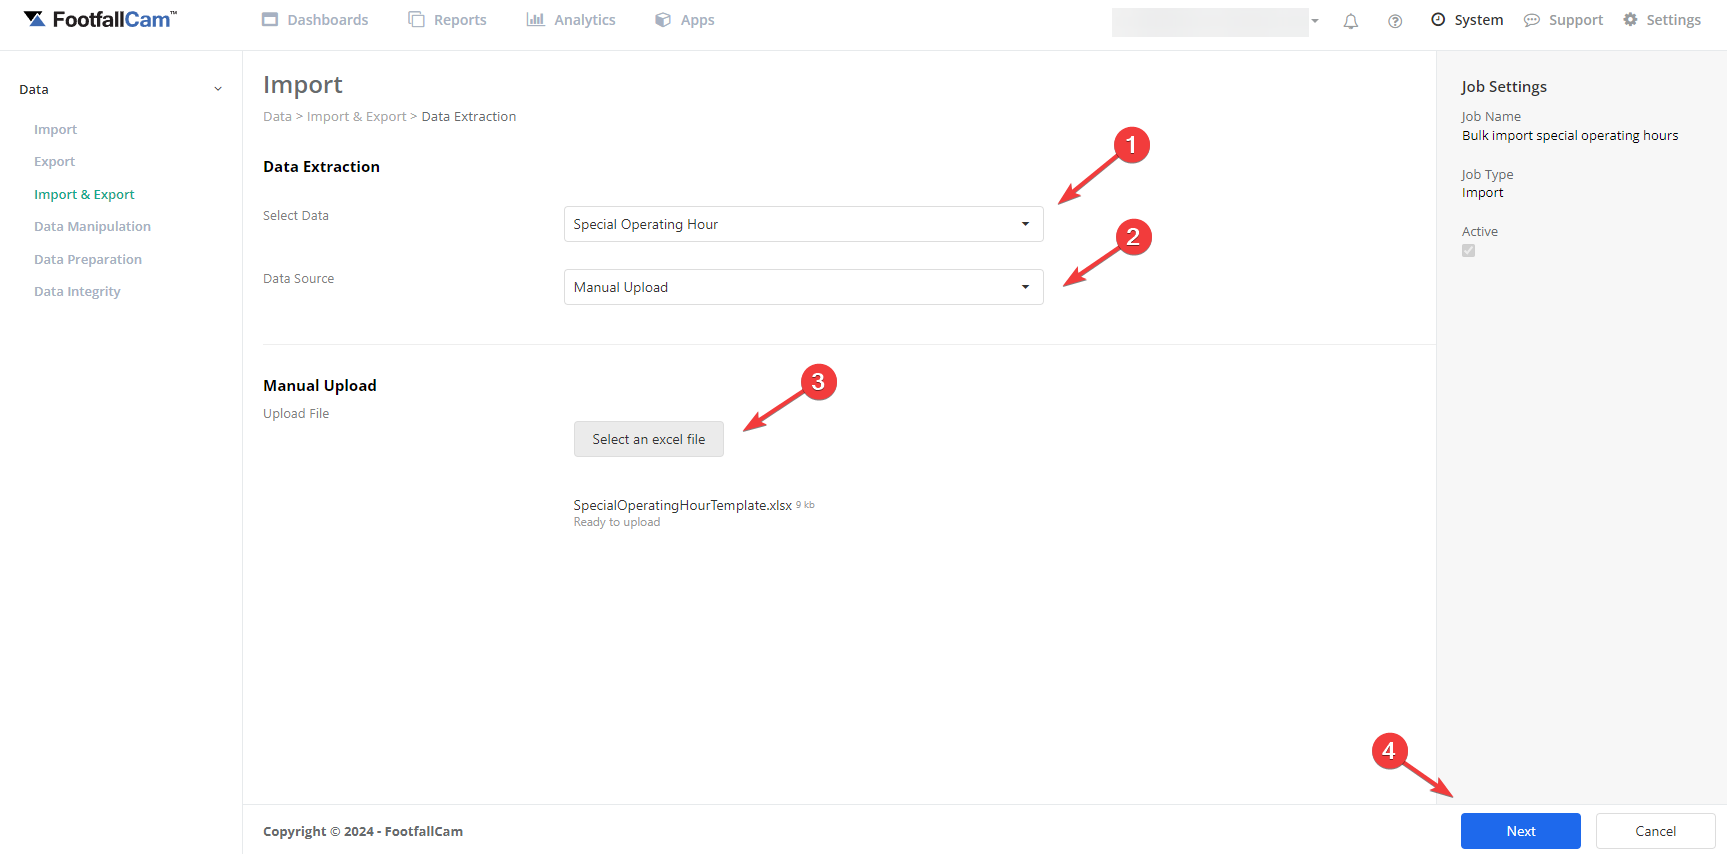Click Import & Export breadcrumb link

[x=356, y=116]
